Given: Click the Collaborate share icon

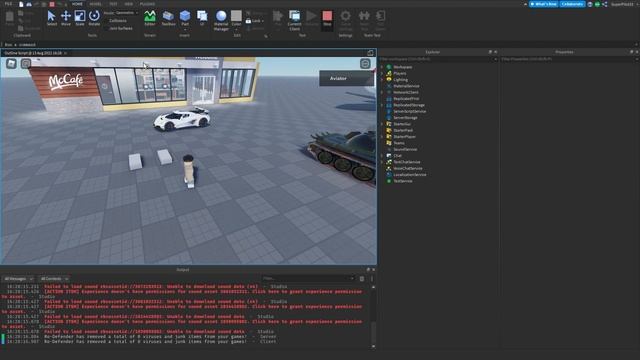Looking at the screenshot, I should (604, 4).
